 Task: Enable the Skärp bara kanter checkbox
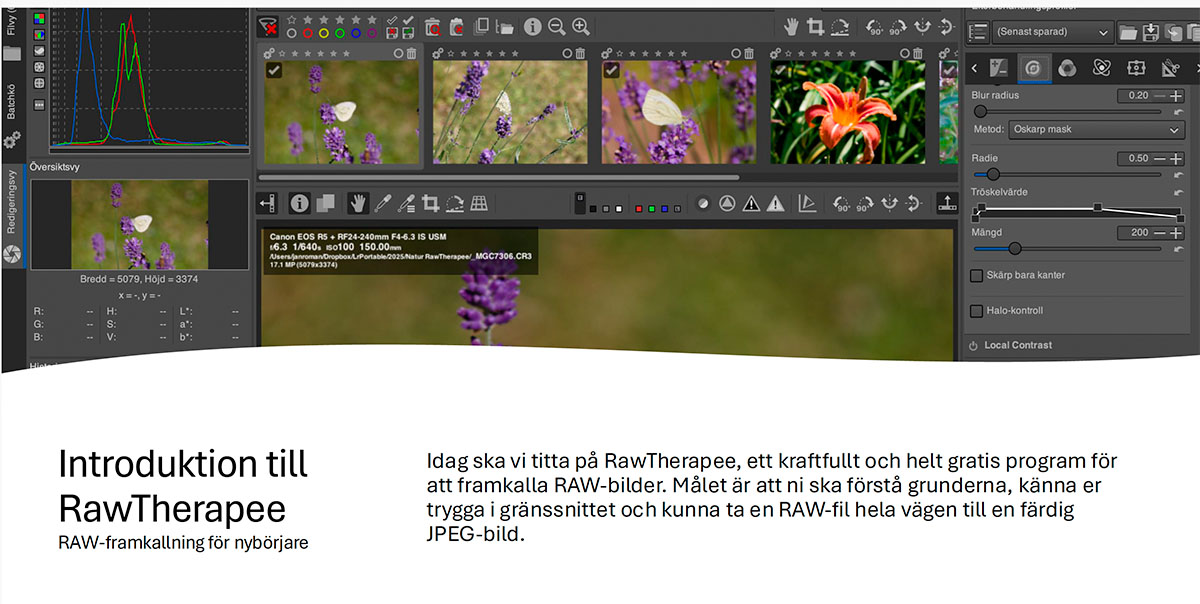977,275
